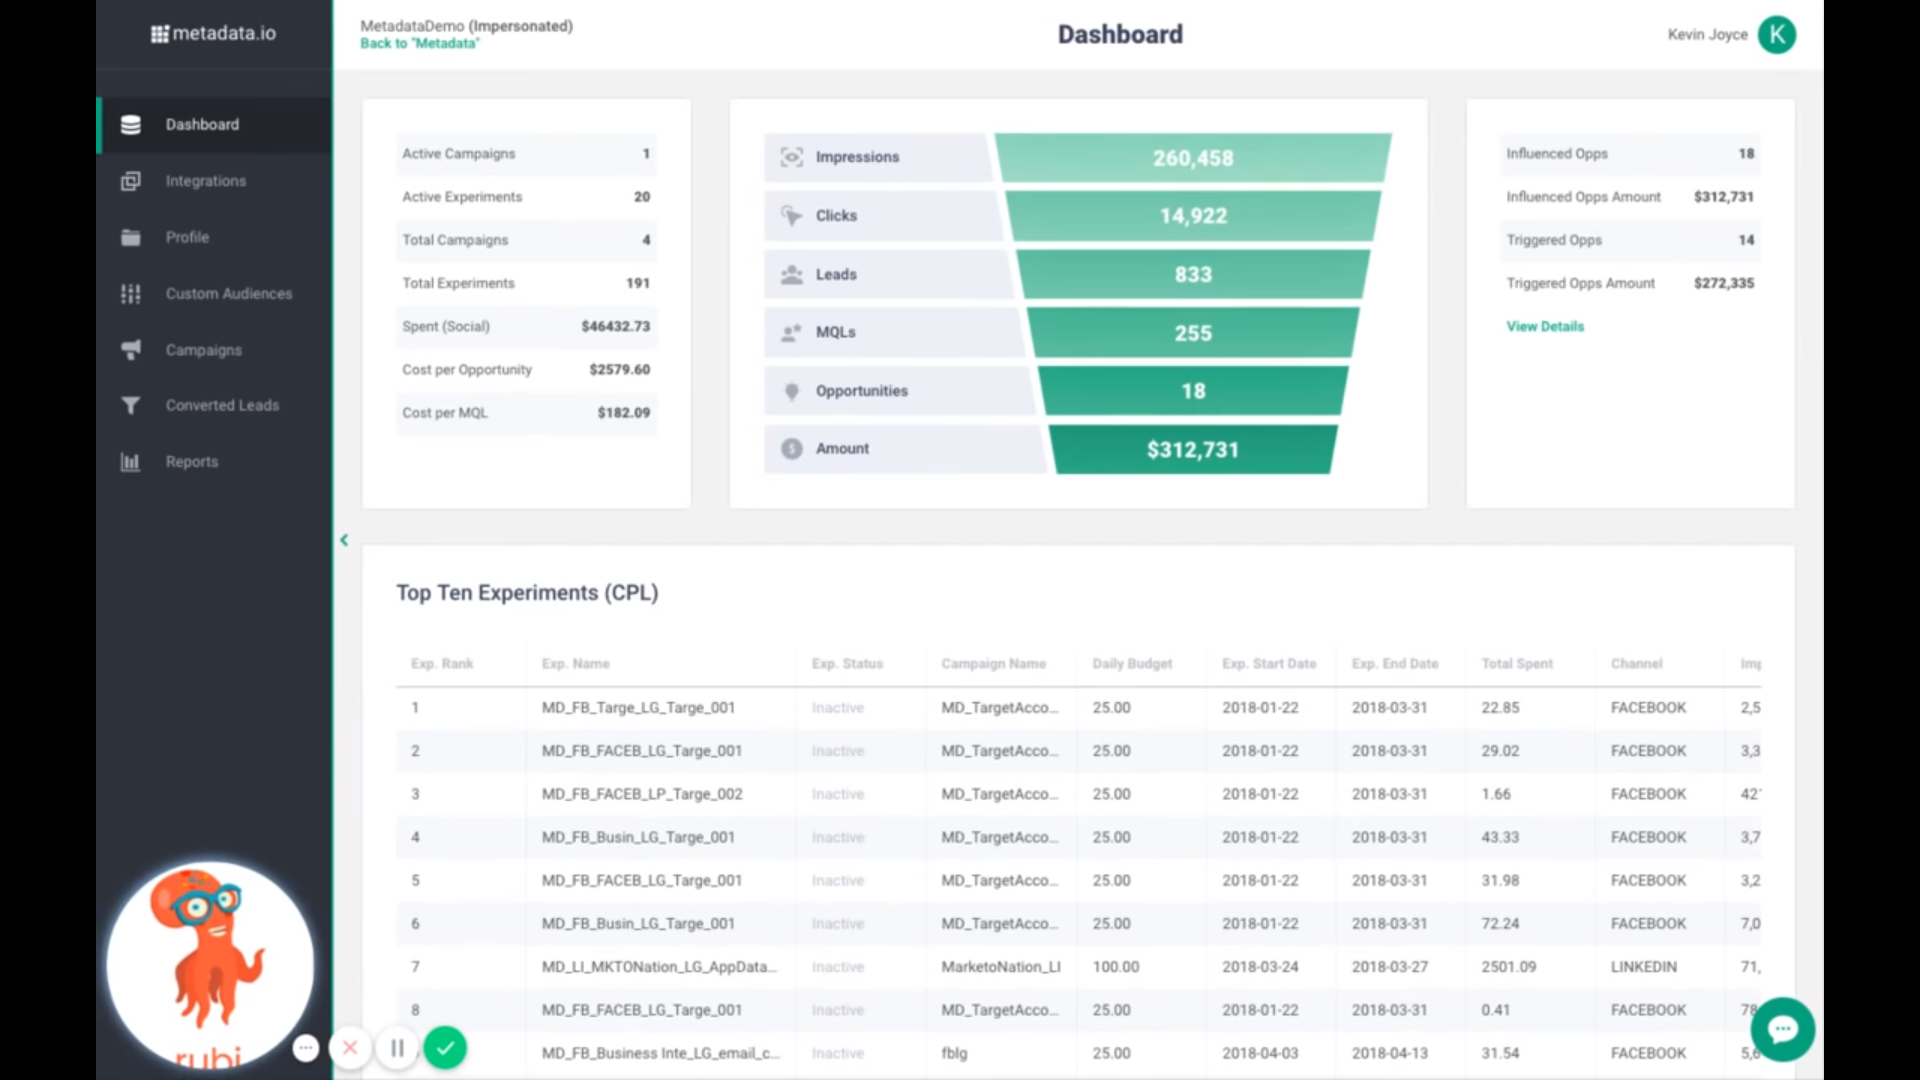Open View Details link
Screen dimensions: 1920x1080
point(1545,327)
